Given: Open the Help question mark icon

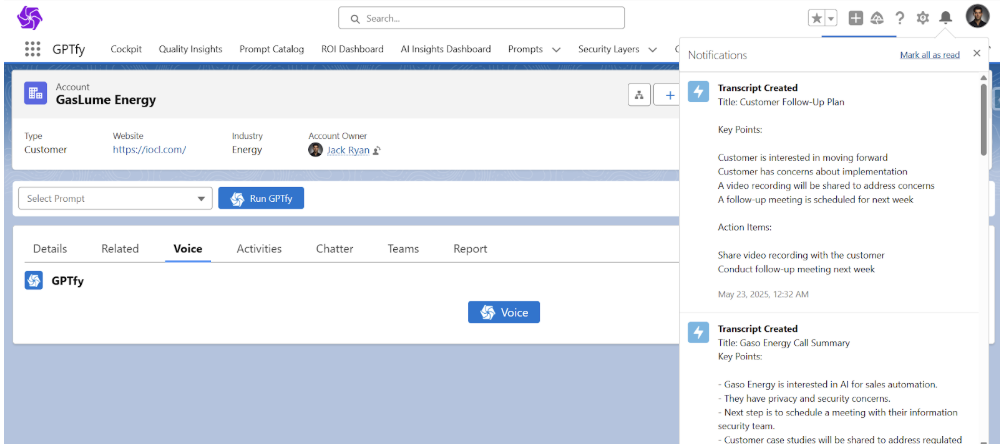Looking at the screenshot, I should point(900,18).
